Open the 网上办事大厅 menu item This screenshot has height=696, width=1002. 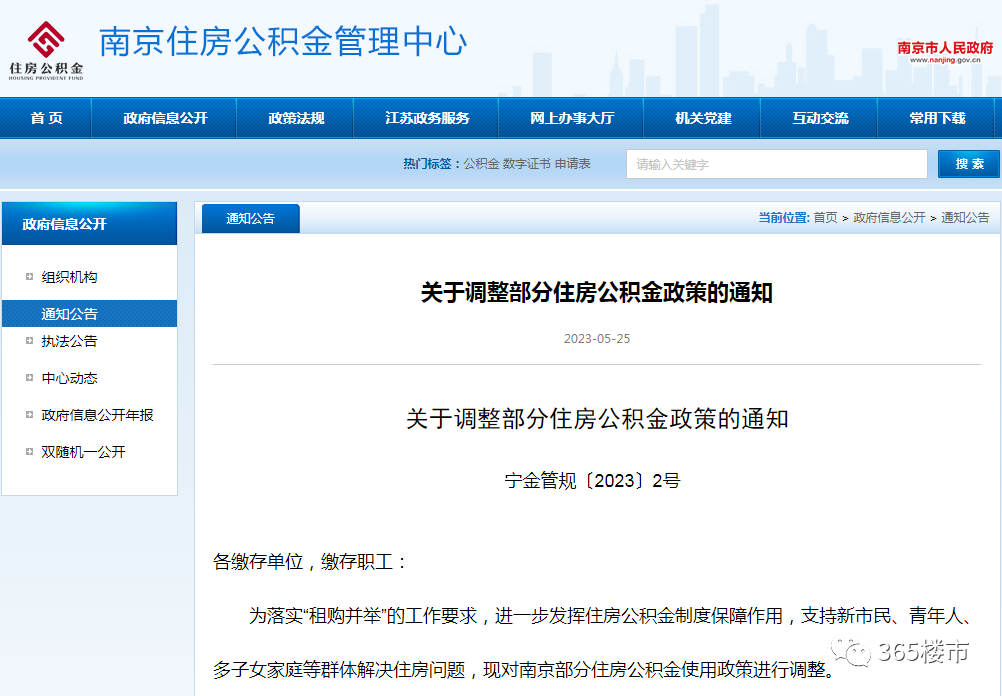[571, 117]
